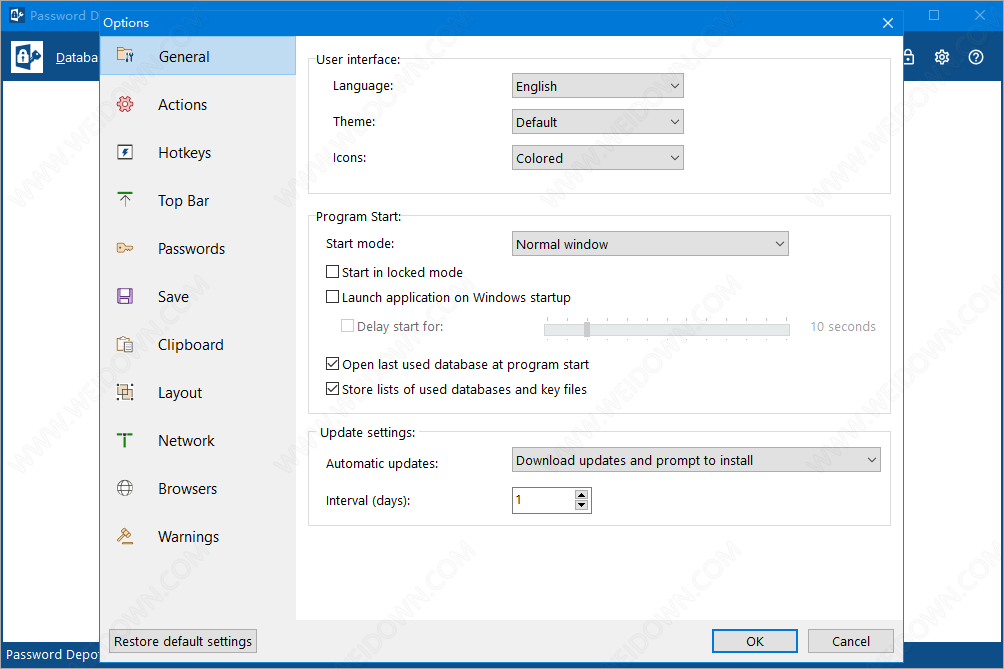Toggle Delay start for checkbox
The width and height of the screenshot is (1004, 669).
[347, 326]
